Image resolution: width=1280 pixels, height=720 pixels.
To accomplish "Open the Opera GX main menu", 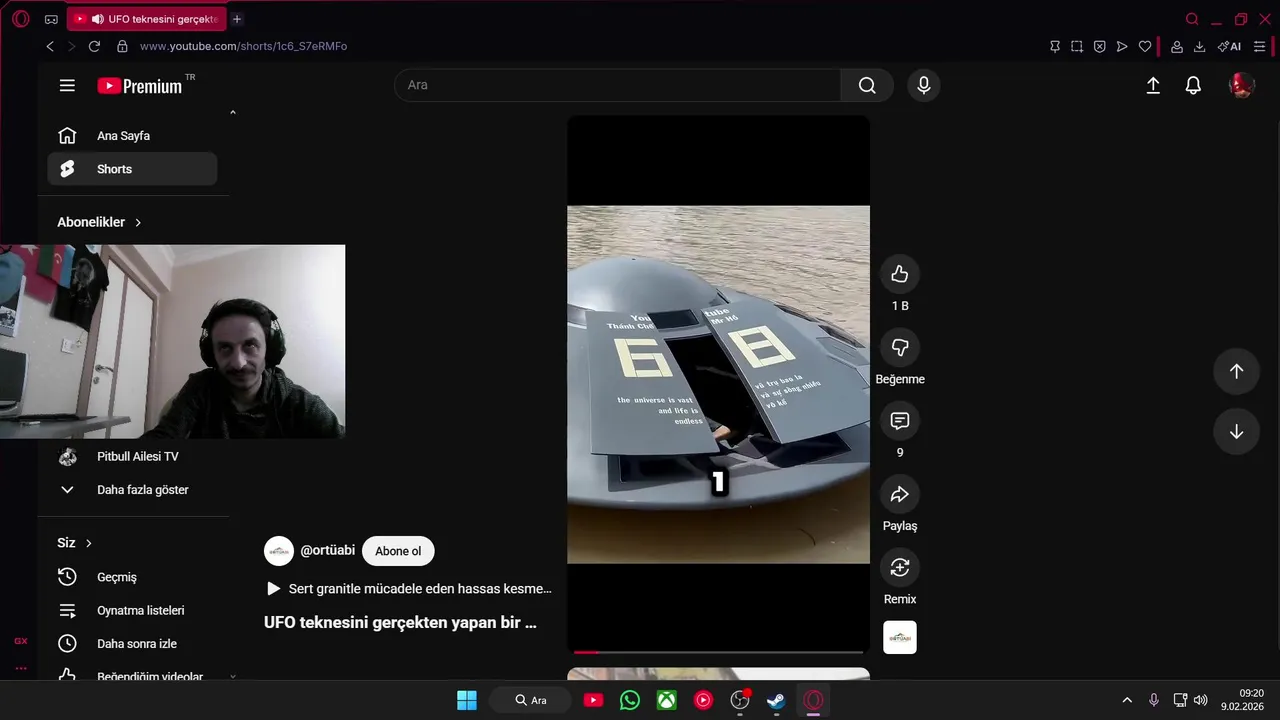I will (20, 19).
